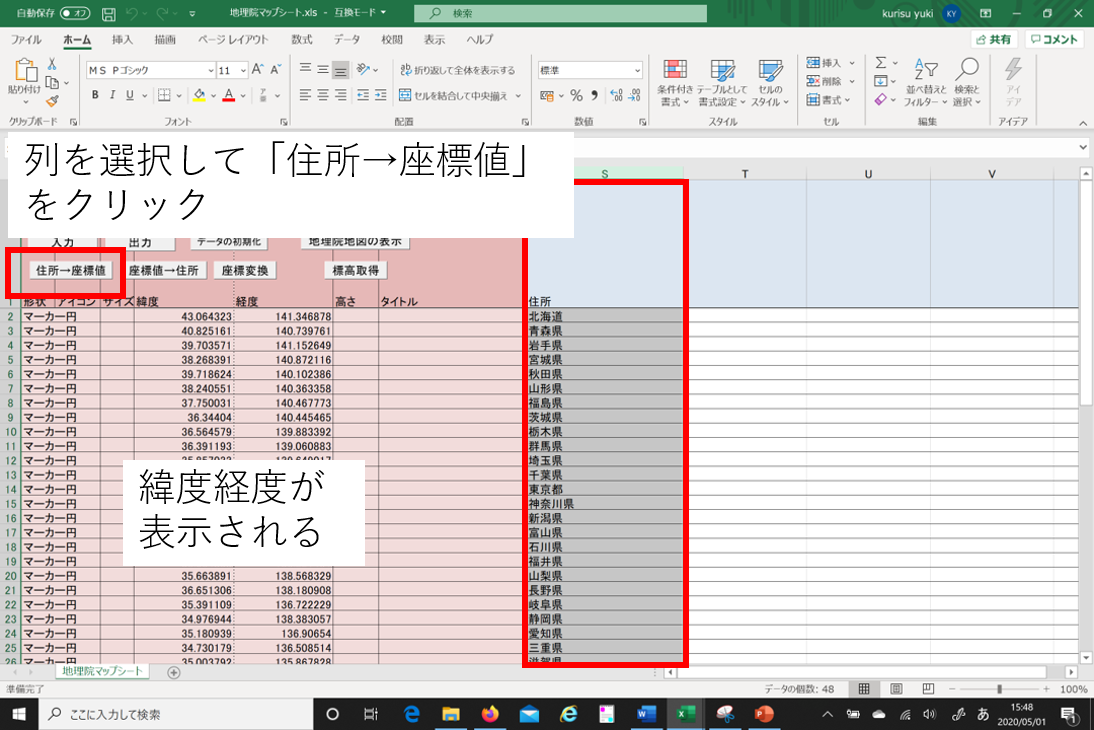Click the 共有 share button
Screen dimensions: 1094x730
(994, 40)
